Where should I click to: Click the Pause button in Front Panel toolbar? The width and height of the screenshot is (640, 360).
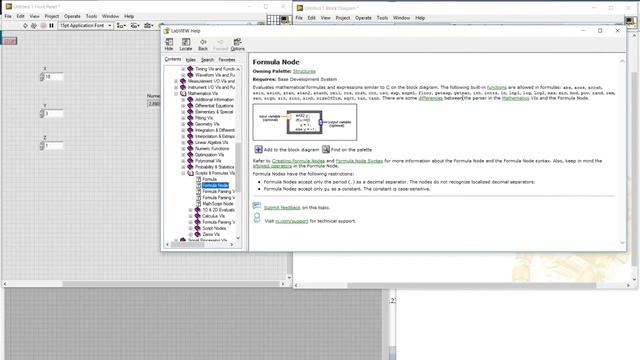point(51,25)
